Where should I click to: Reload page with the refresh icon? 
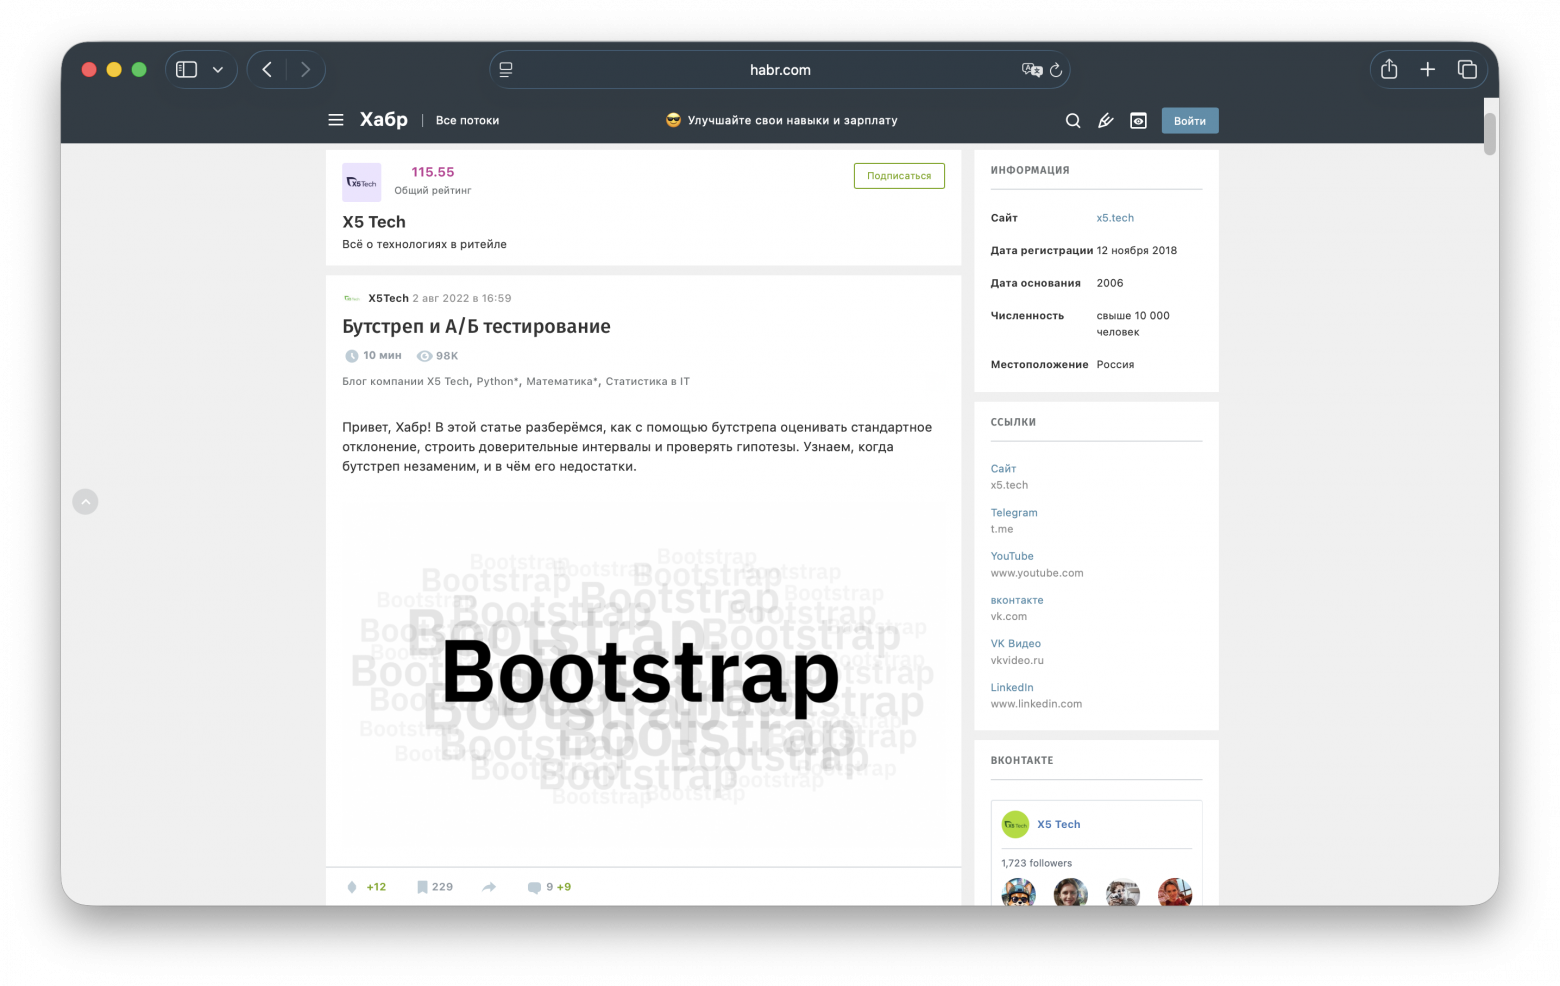1056,70
